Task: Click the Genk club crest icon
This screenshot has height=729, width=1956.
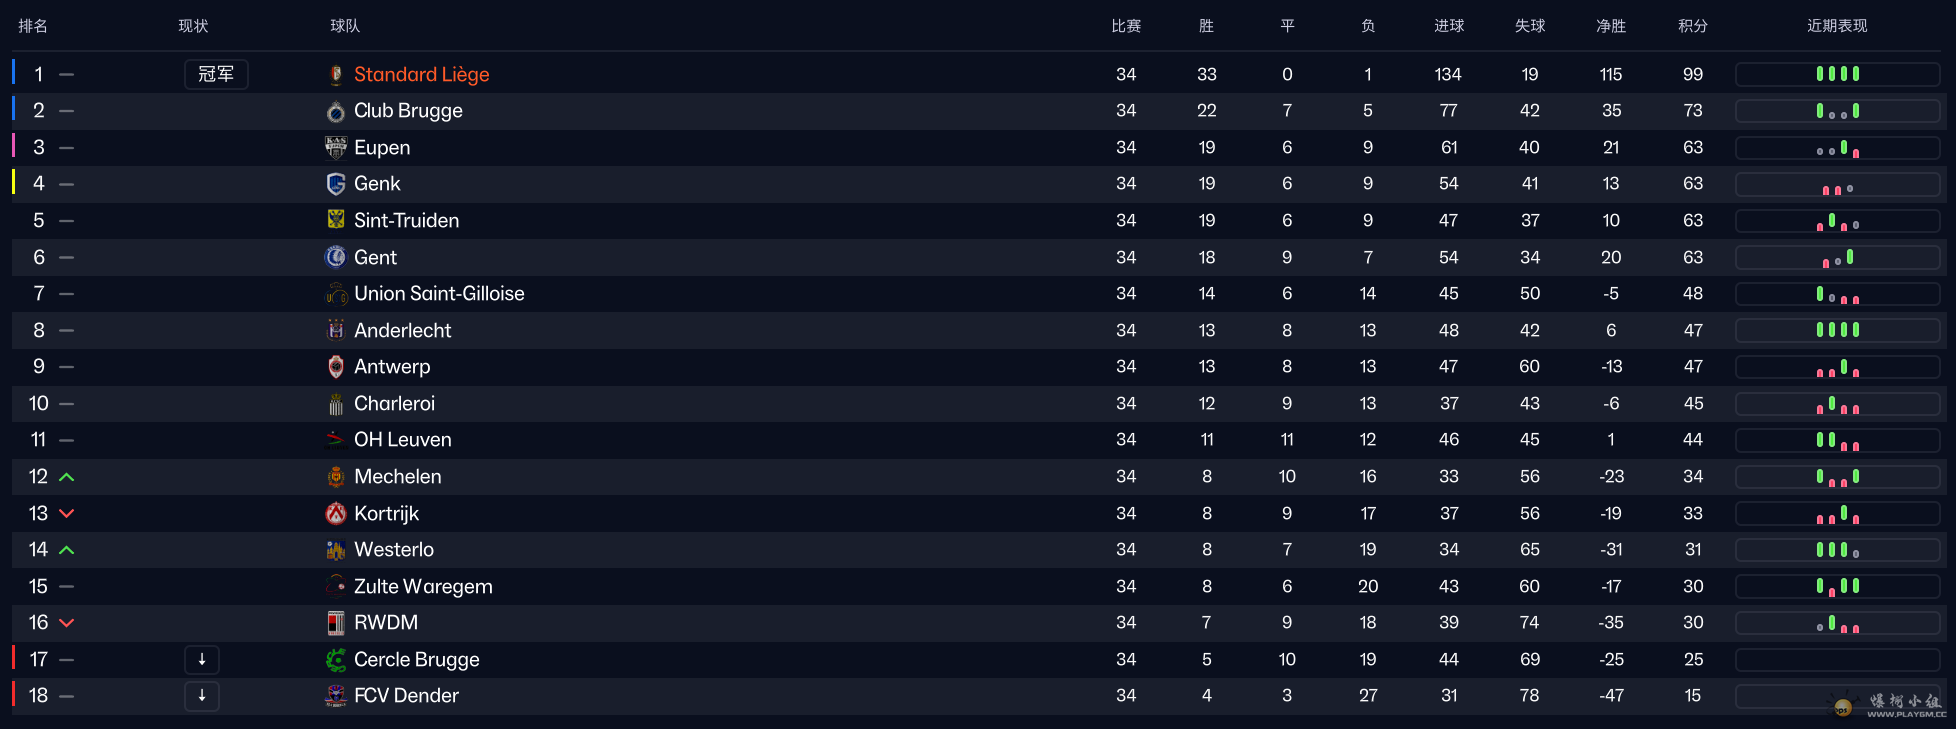Action: (x=336, y=184)
